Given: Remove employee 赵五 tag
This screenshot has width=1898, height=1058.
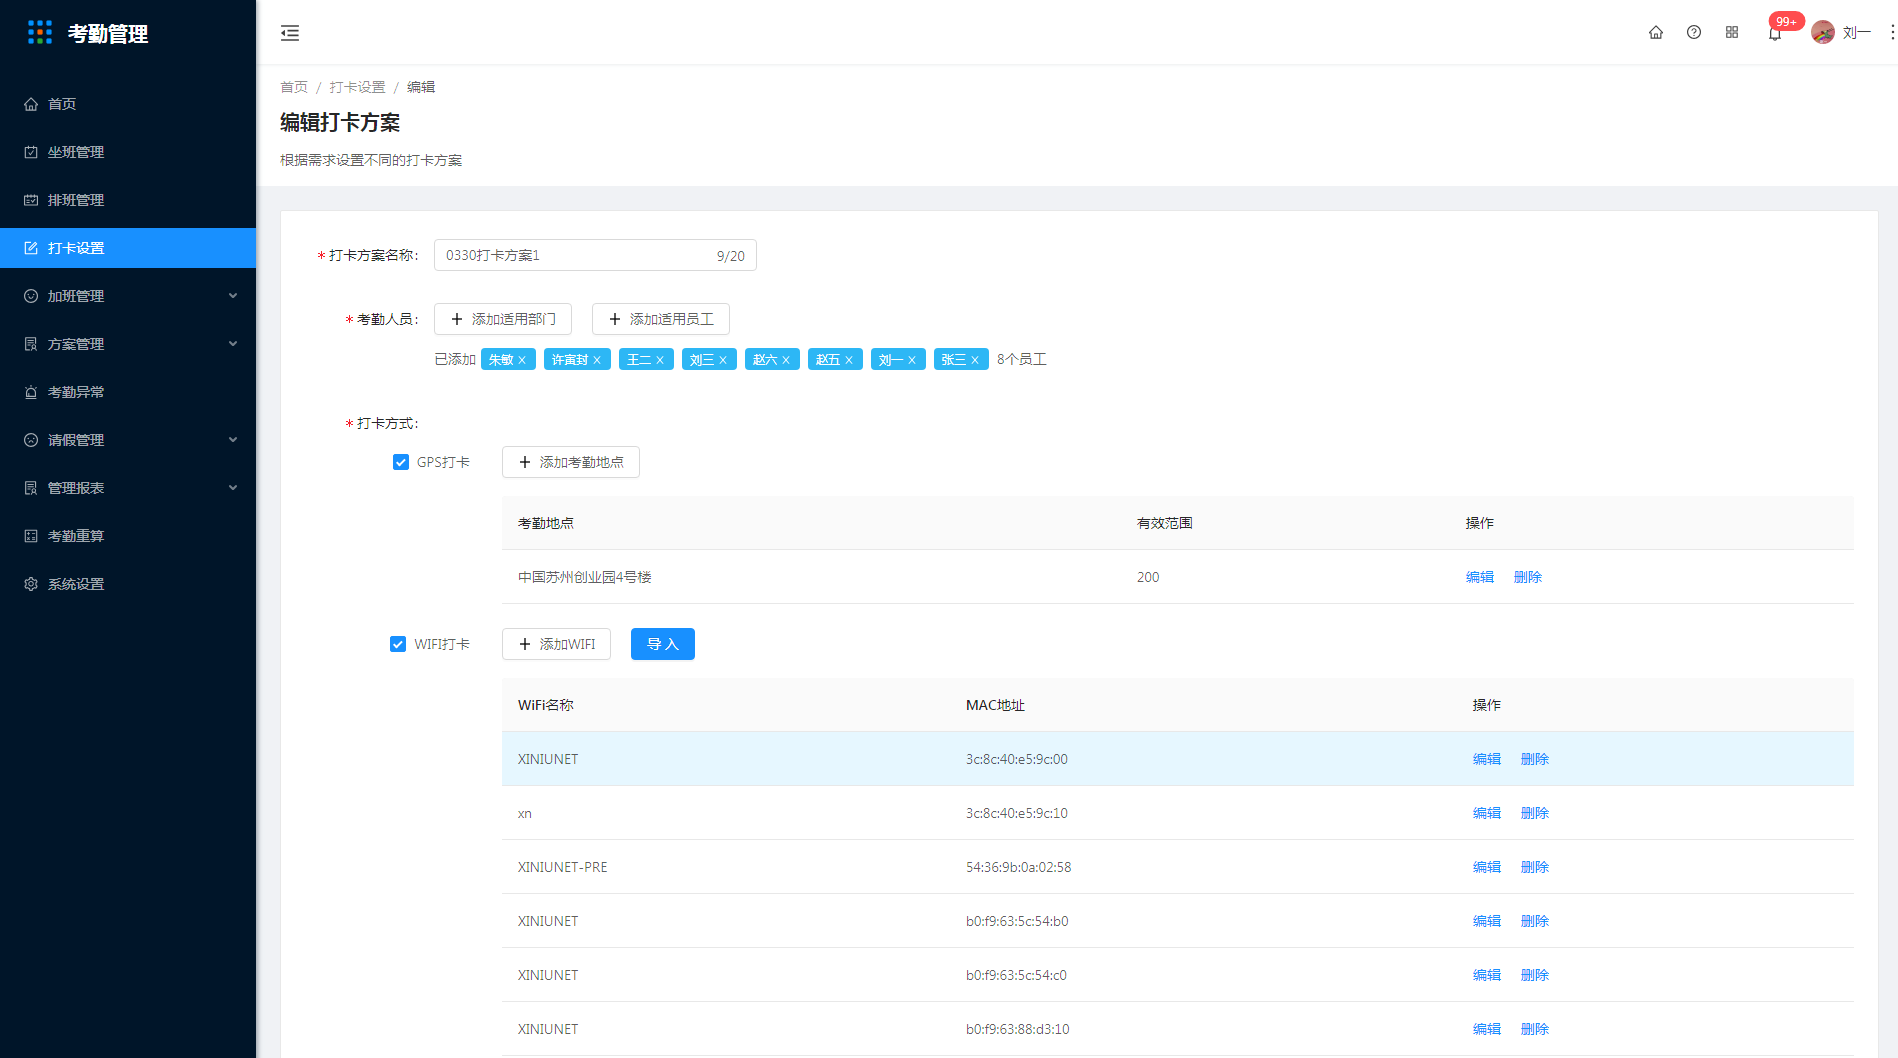Looking at the screenshot, I should click(x=849, y=360).
